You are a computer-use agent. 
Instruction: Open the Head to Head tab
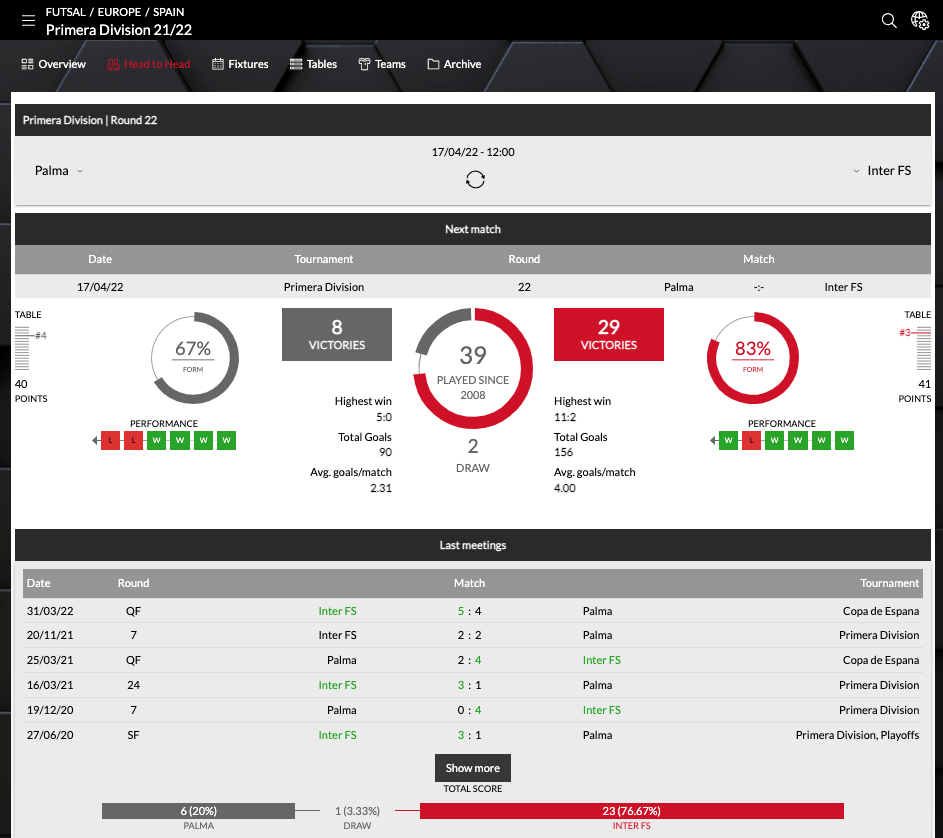click(x=149, y=64)
